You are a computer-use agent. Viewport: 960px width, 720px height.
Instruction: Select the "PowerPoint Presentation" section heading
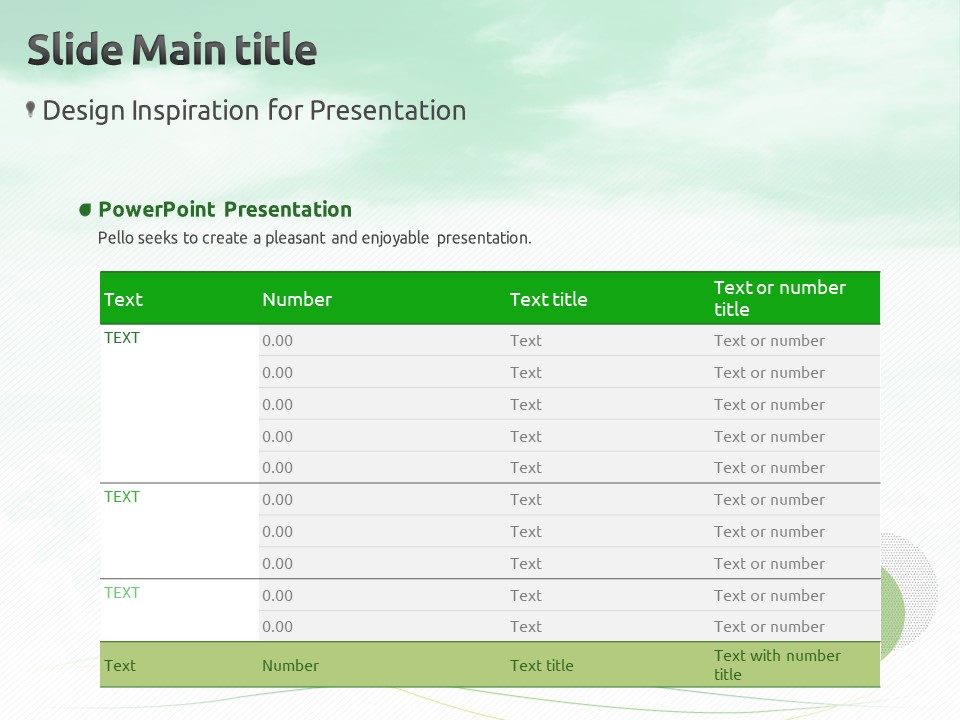[225, 210]
